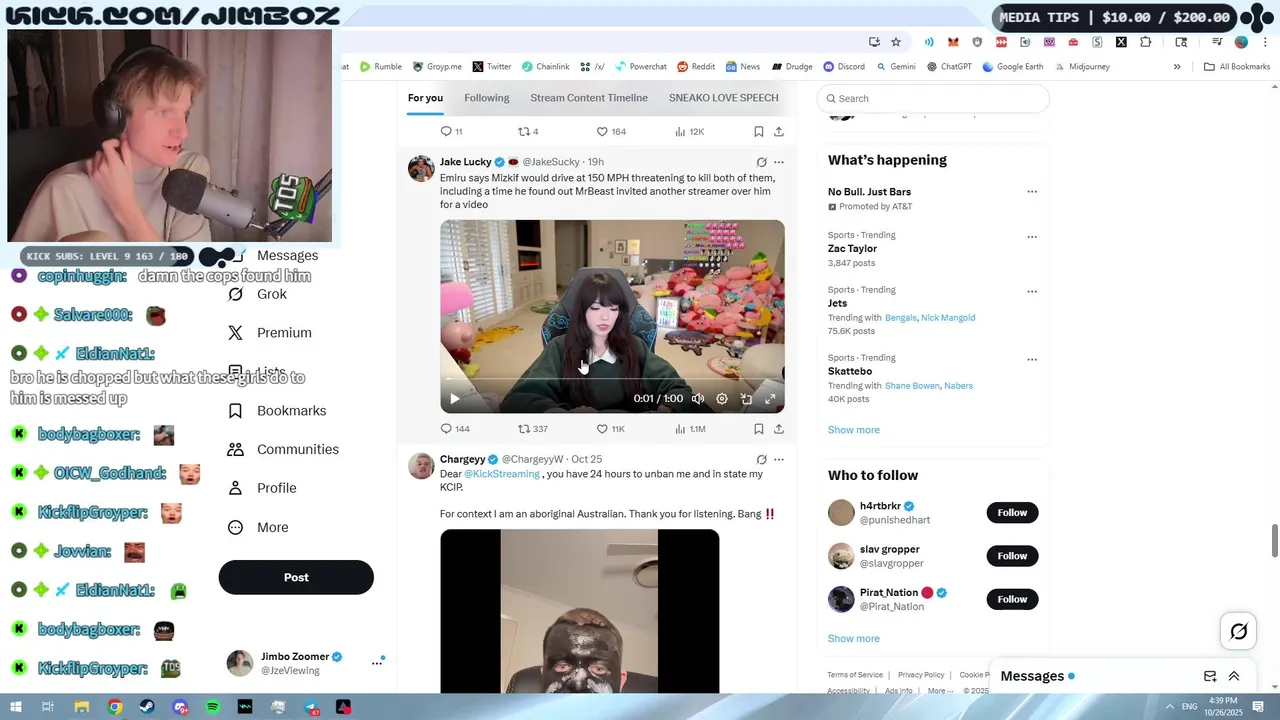Viewport: 1280px width, 720px height.
Task: Open Windows Start menu
Action: point(15,707)
